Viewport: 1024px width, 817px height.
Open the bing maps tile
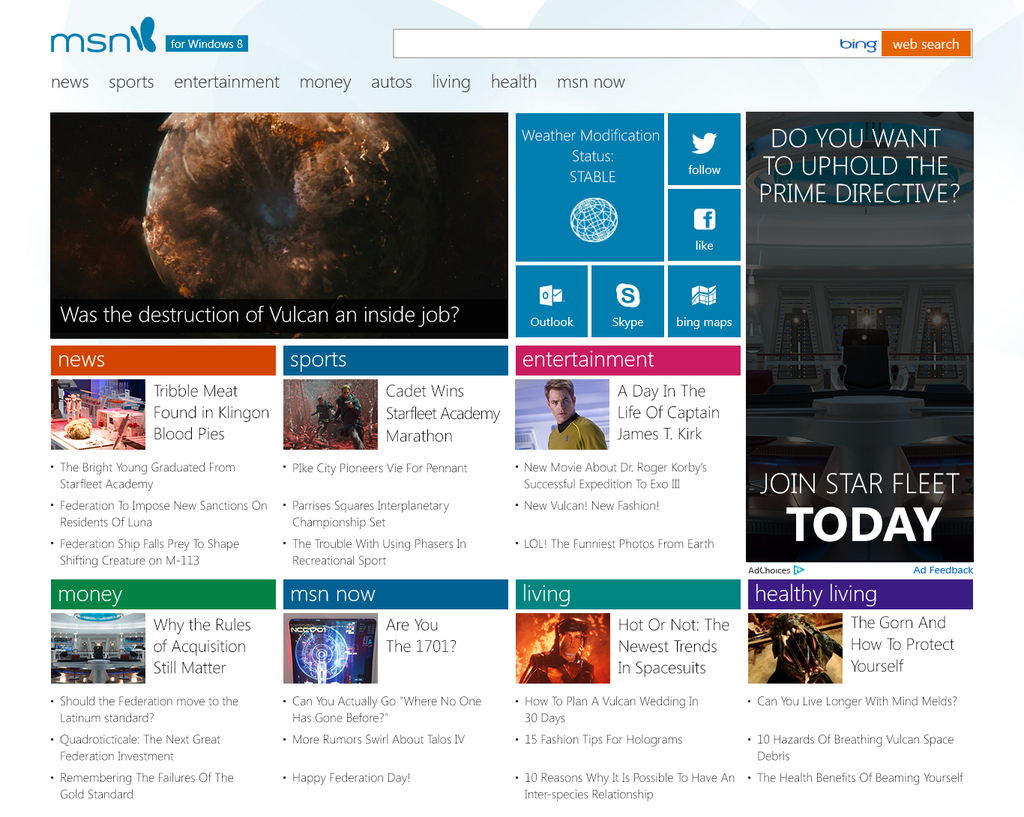704,301
